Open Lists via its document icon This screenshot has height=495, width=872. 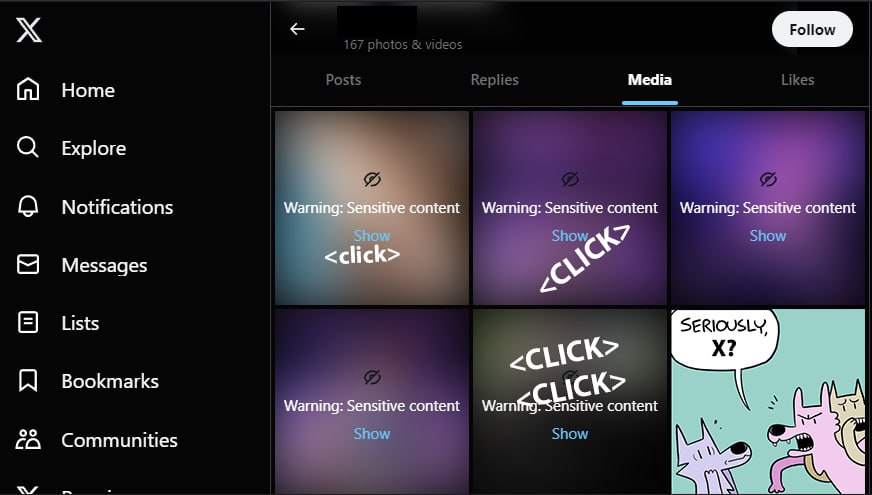pyautogui.click(x=28, y=323)
